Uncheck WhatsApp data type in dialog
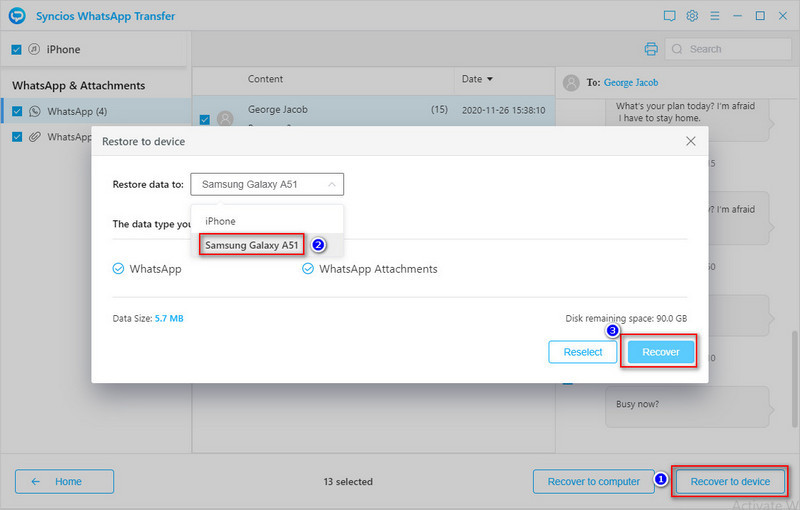This screenshot has height=510, width=800. tap(118, 269)
